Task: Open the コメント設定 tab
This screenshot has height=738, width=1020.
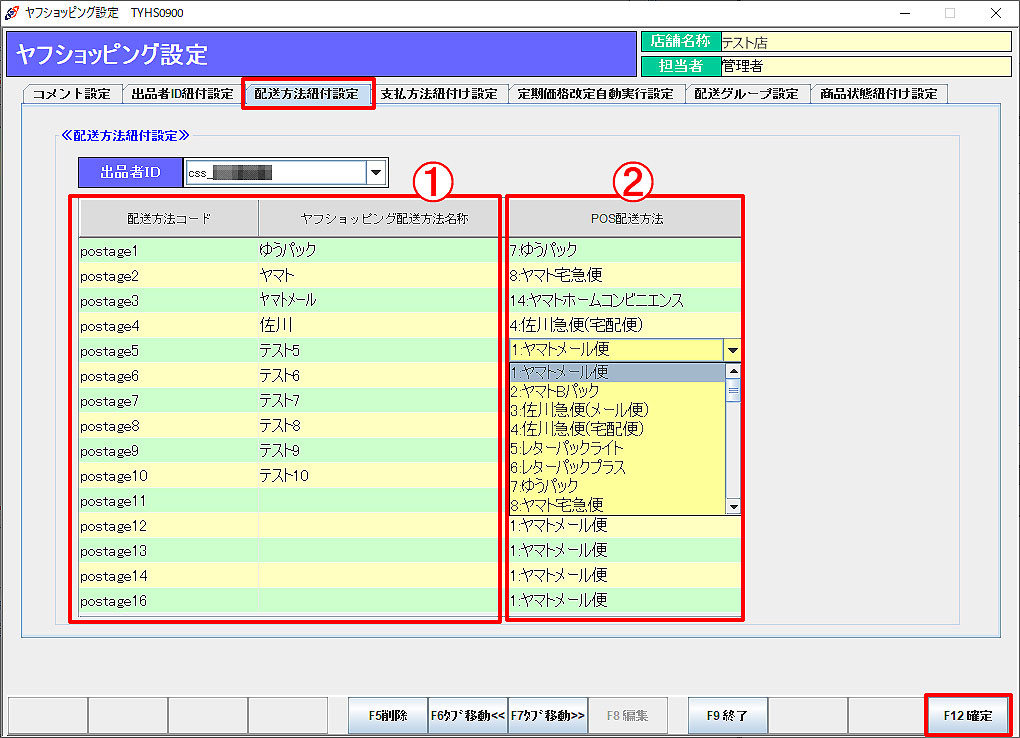Action: pyautogui.click(x=72, y=94)
